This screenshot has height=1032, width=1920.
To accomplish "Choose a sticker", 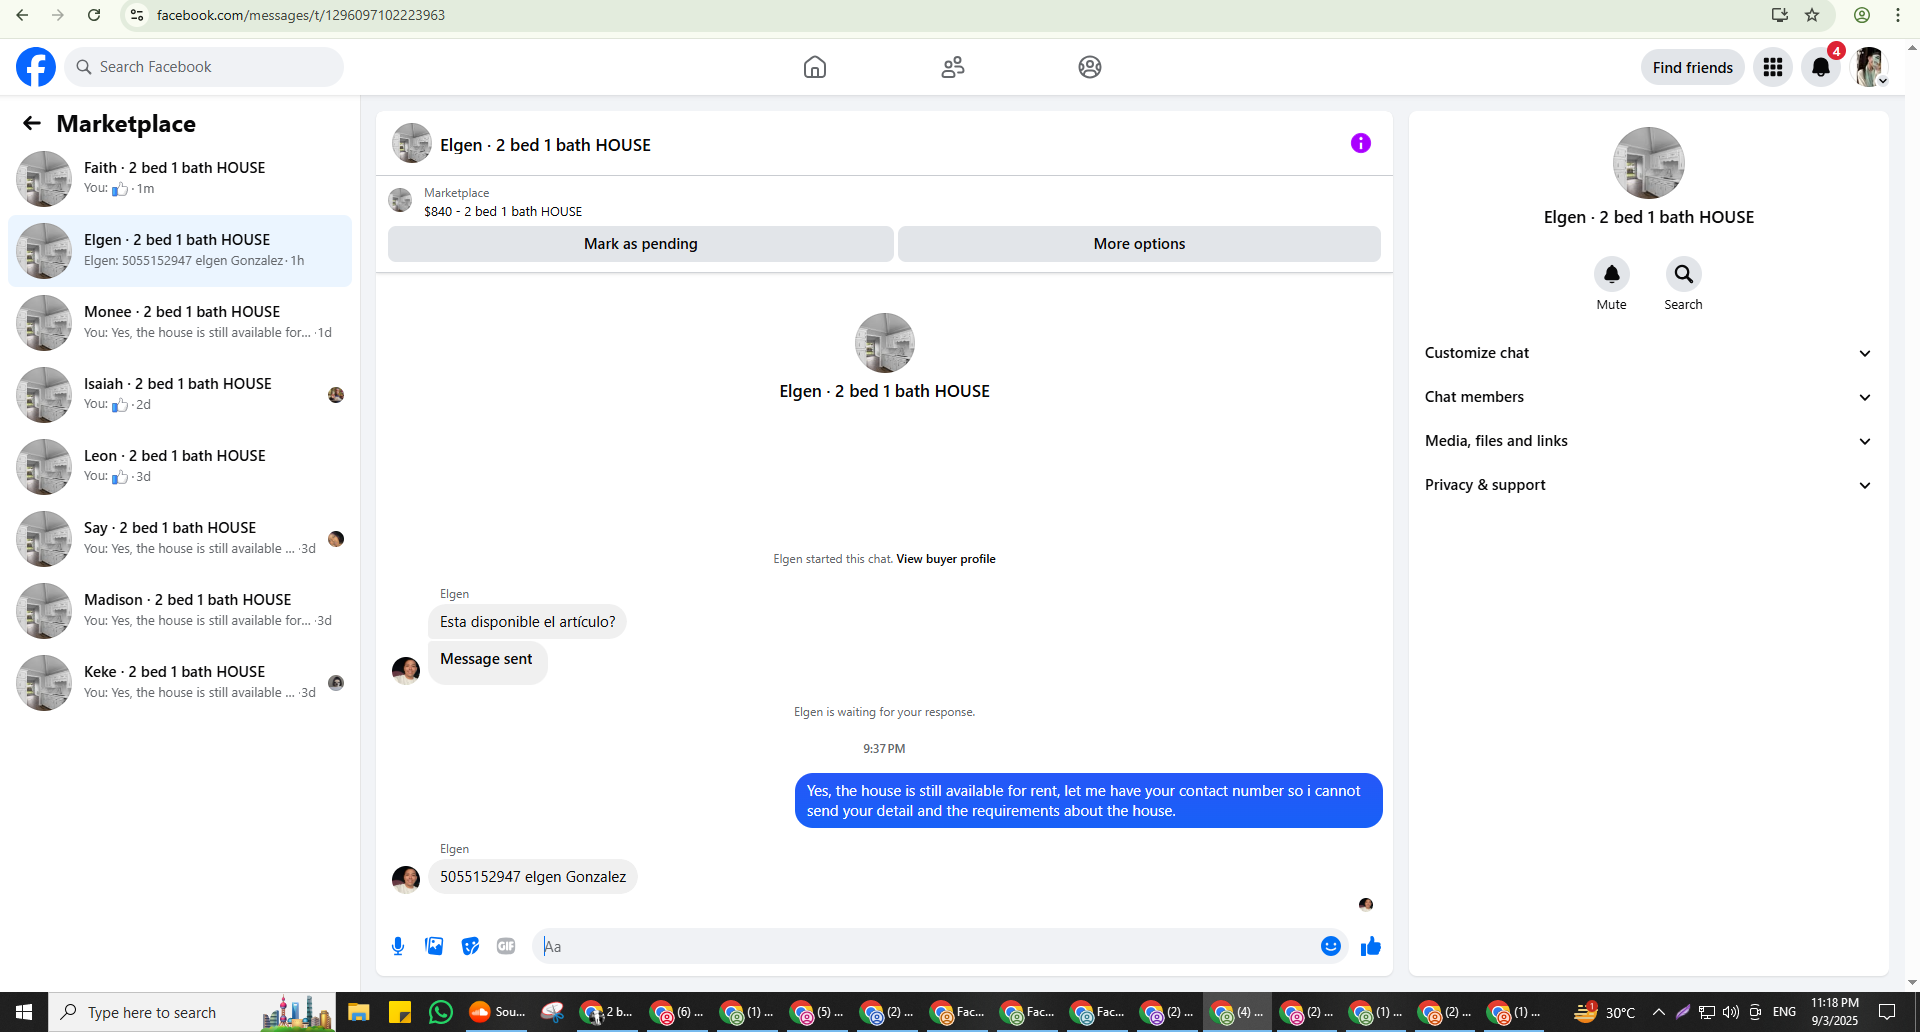I will click(x=470, y=946).
